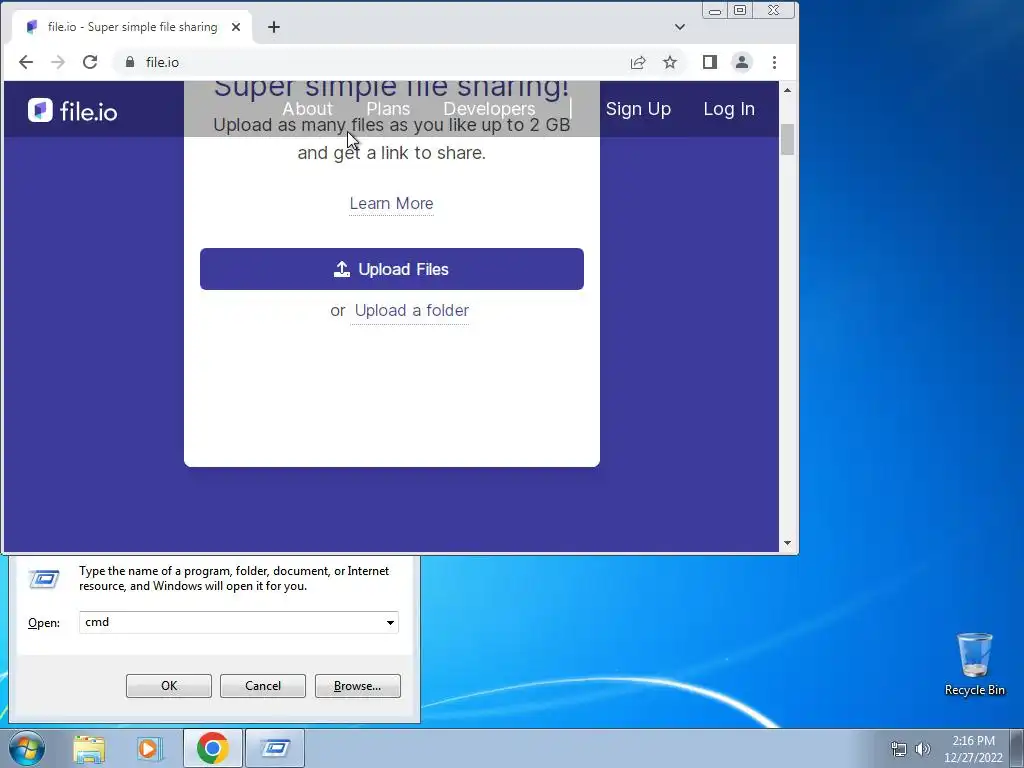Viewport: 1024px width, 768px height.
Task: Follow the Learn More link
Action: tap(391, 204)
